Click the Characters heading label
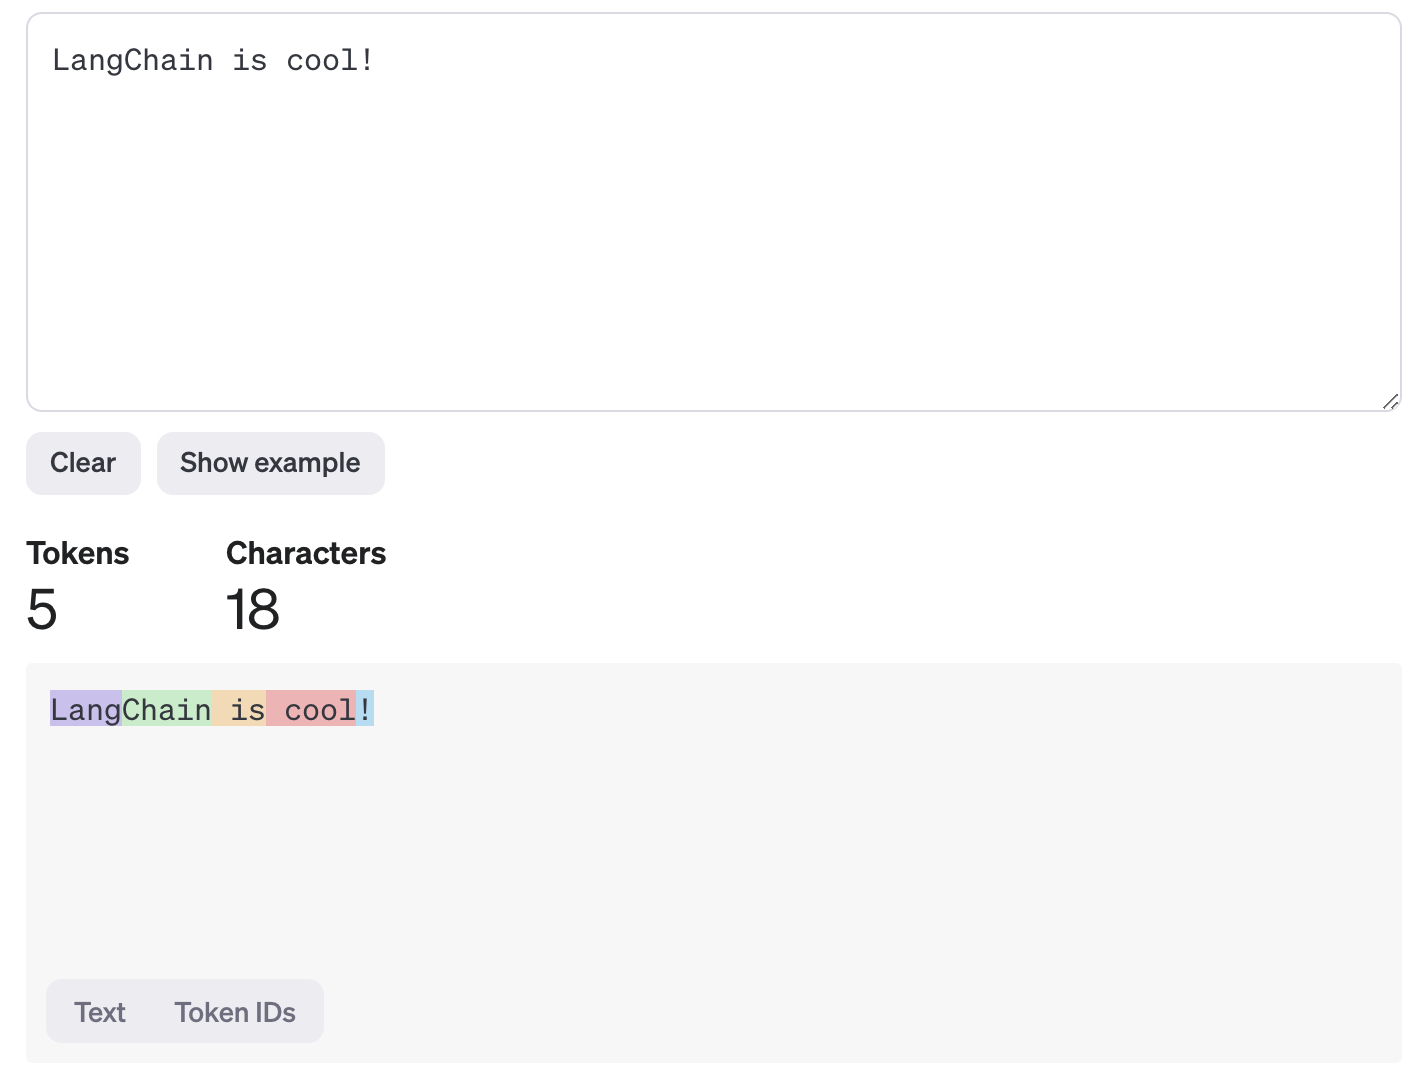 pyautogui.click(x=306, y=553)
